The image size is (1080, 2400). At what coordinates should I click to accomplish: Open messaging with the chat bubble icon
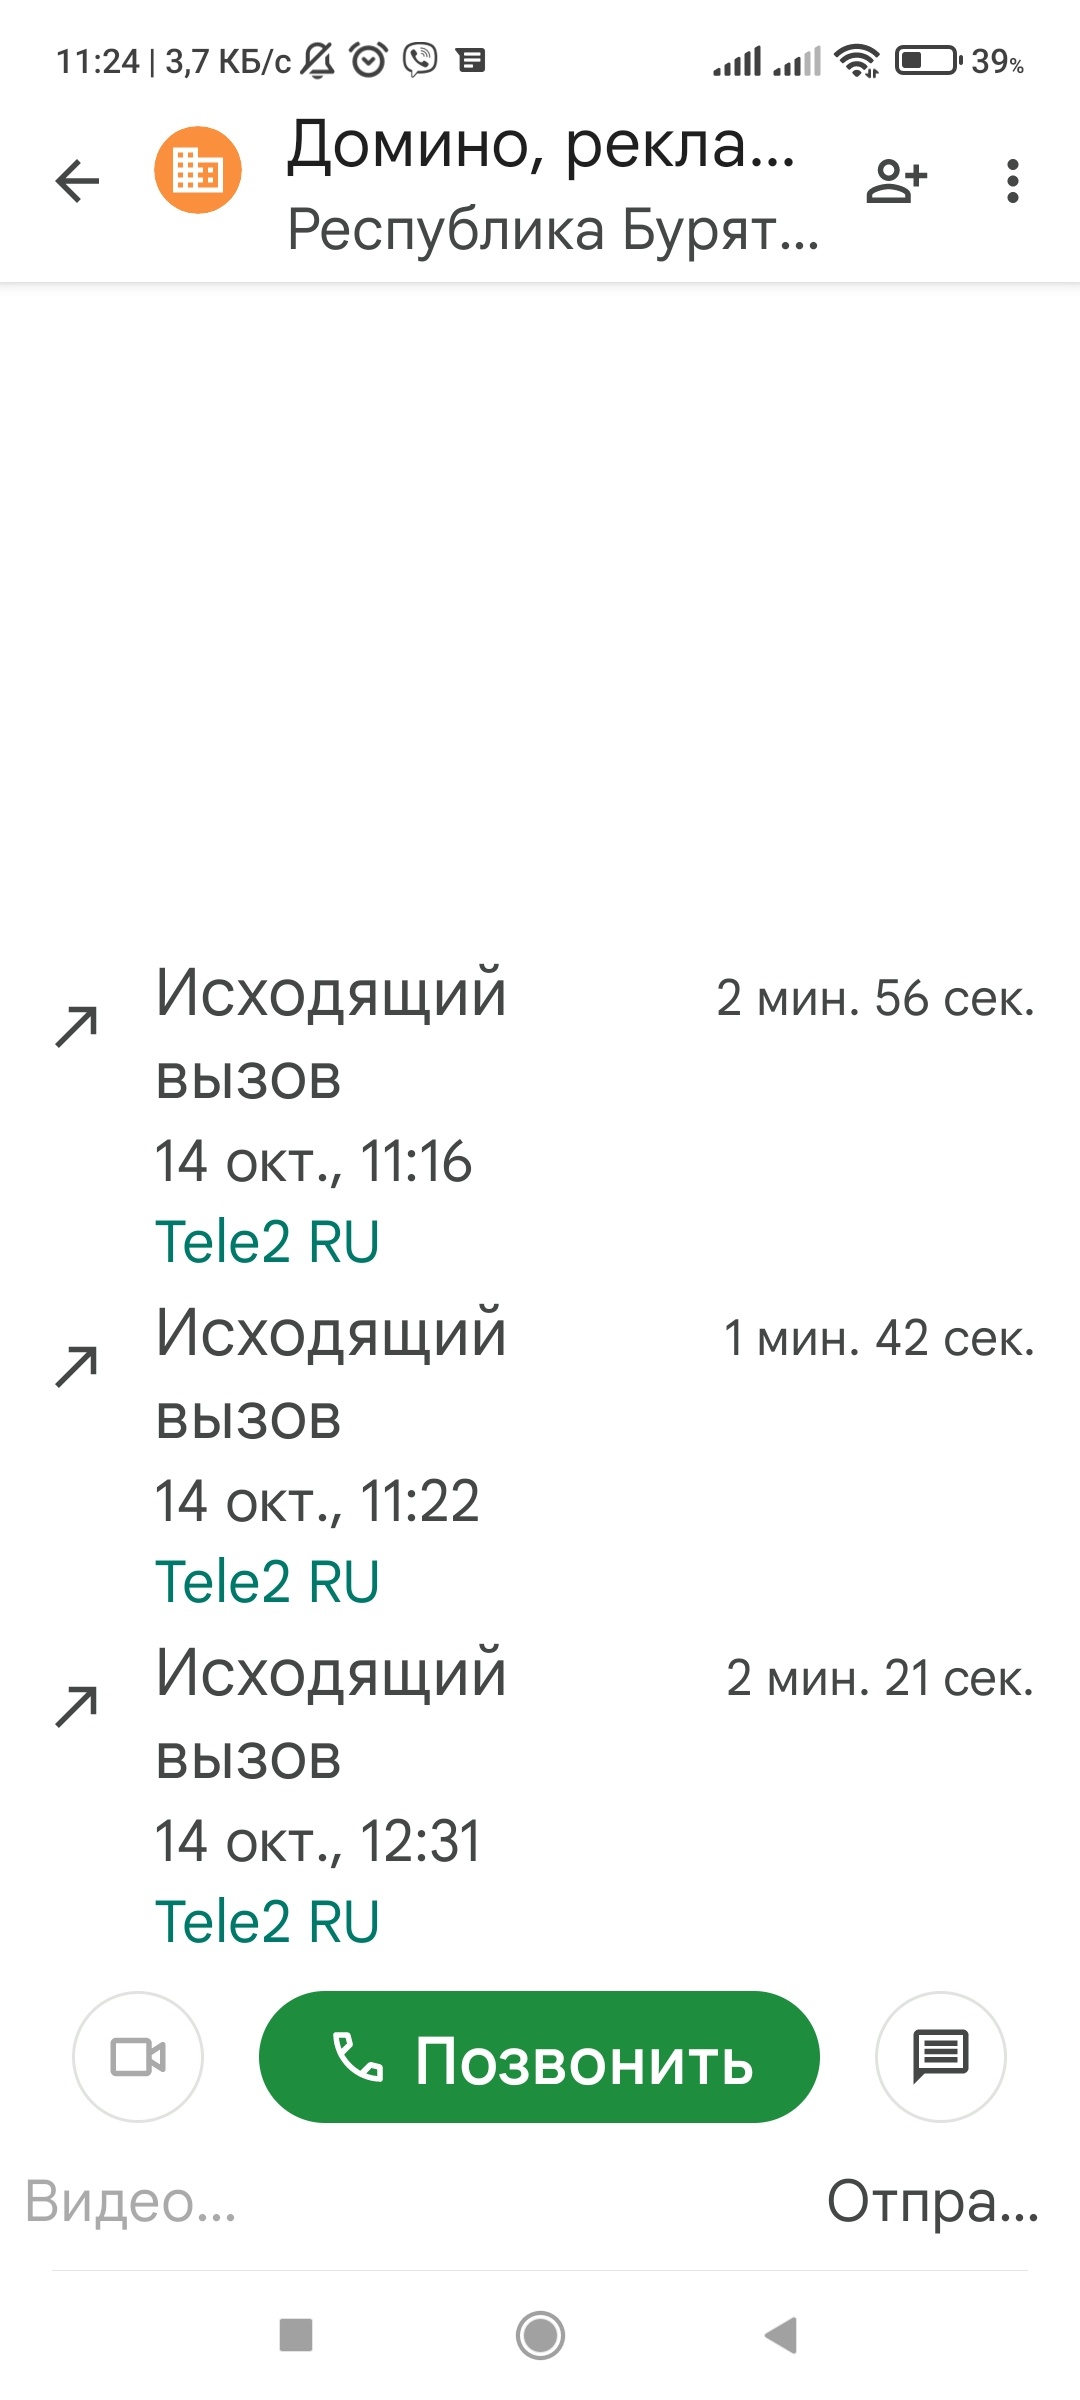[x=940, y=2057]
